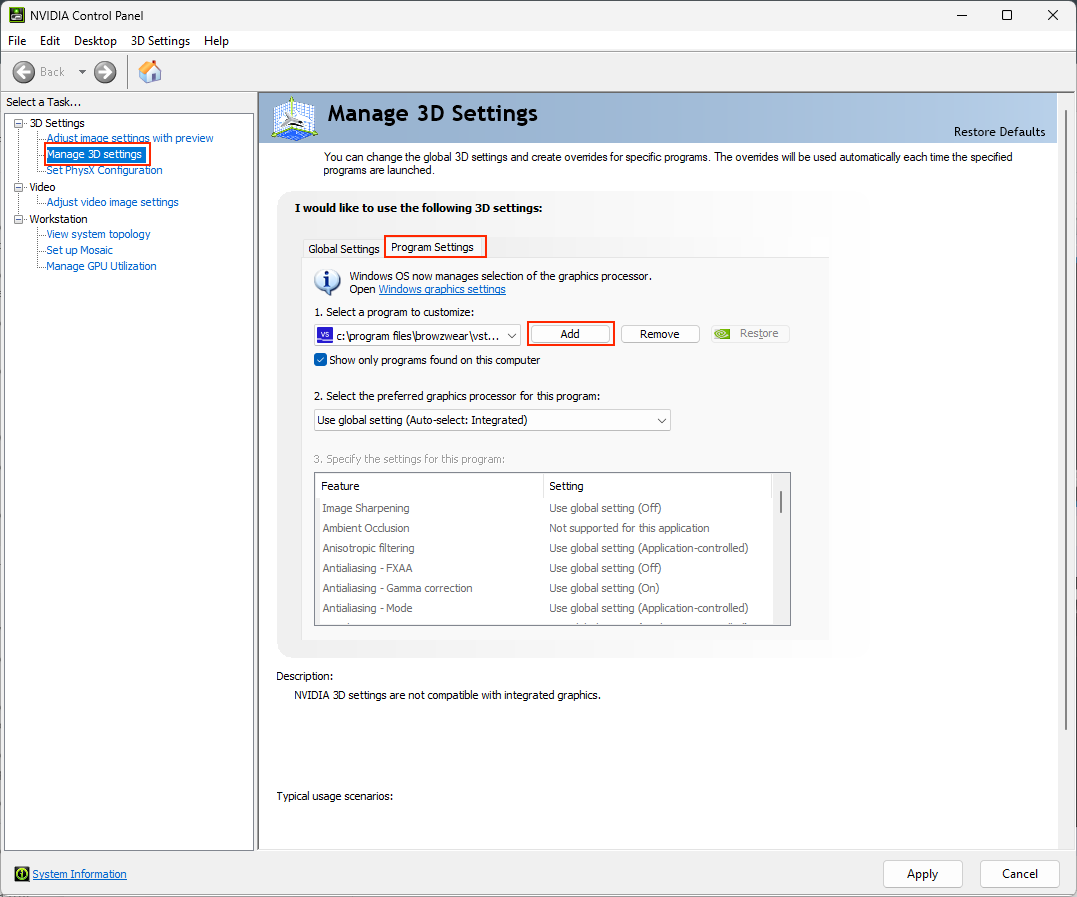Viewport: 1077px width, 897px height.
Task: Click the Manage 3D Settings header image
Action: click(294, 119)
